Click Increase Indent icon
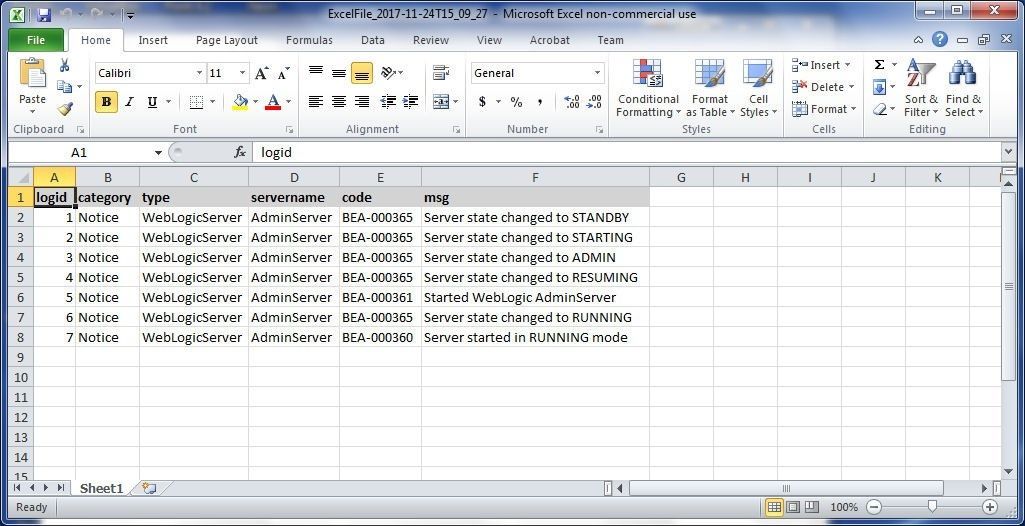The width and height of the screenshot is (1025, 526). tap(411, 101)
